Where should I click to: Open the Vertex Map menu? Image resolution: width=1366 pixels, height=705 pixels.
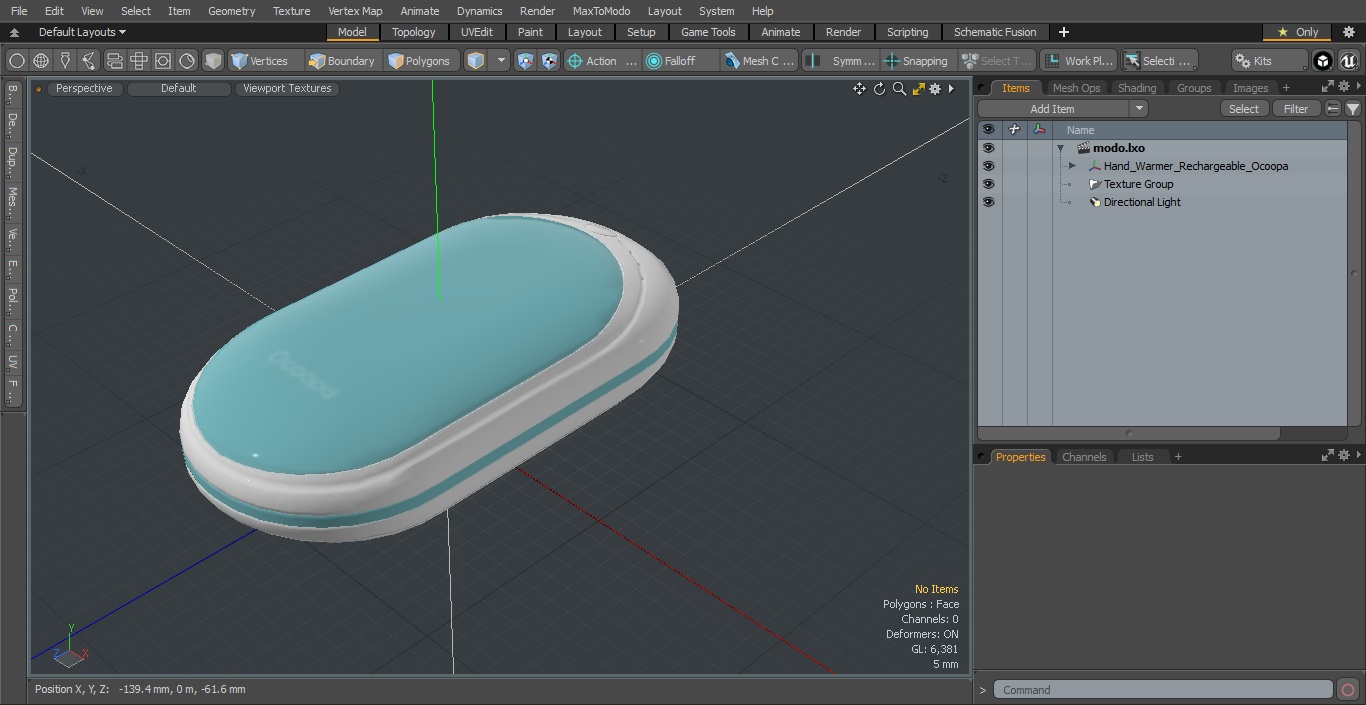(355, 11)
